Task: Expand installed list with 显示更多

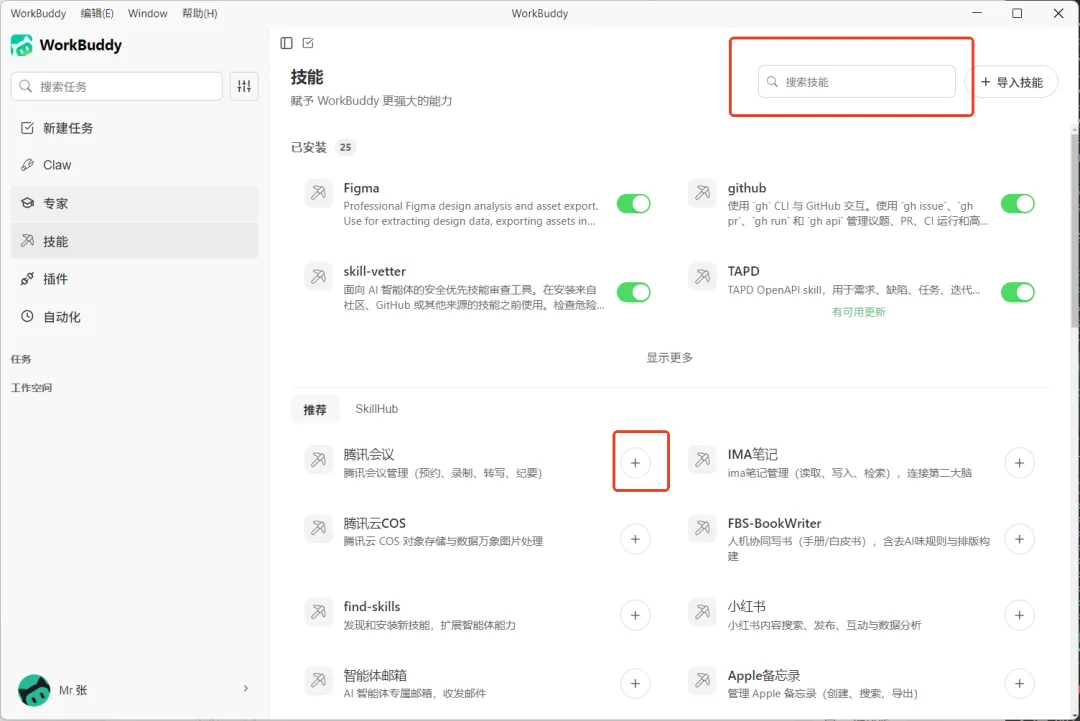Action: [669, 357]
